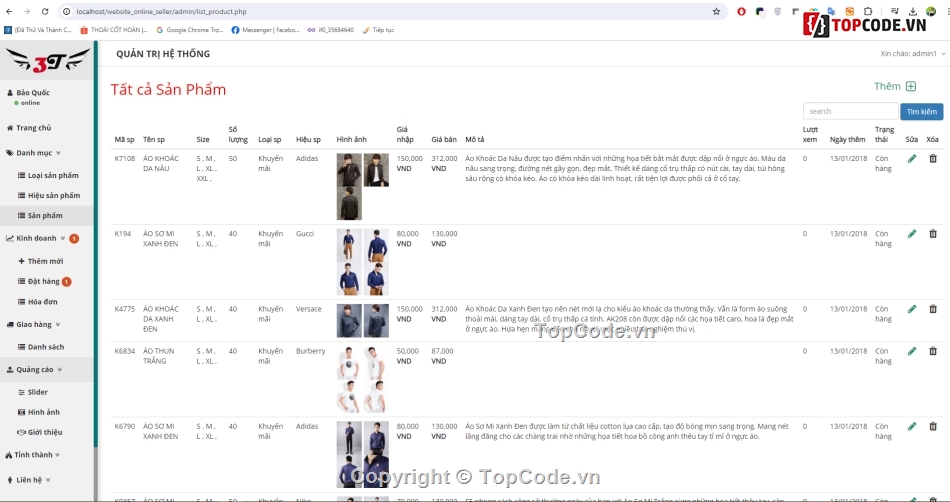Edit product K7108 with pencil icon
This screenshot has width=950, height=502.
[x=912, y=159]
